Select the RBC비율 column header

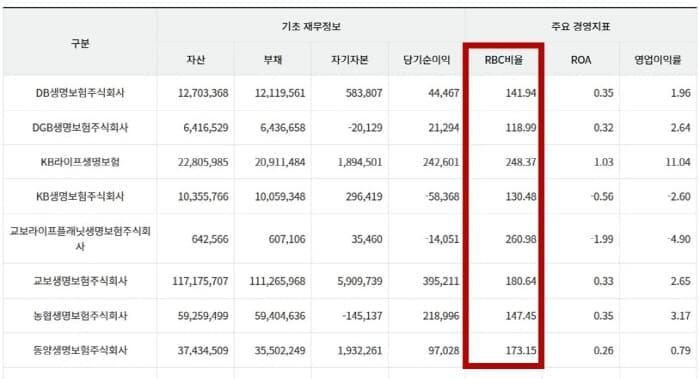[x=504, y=60]
